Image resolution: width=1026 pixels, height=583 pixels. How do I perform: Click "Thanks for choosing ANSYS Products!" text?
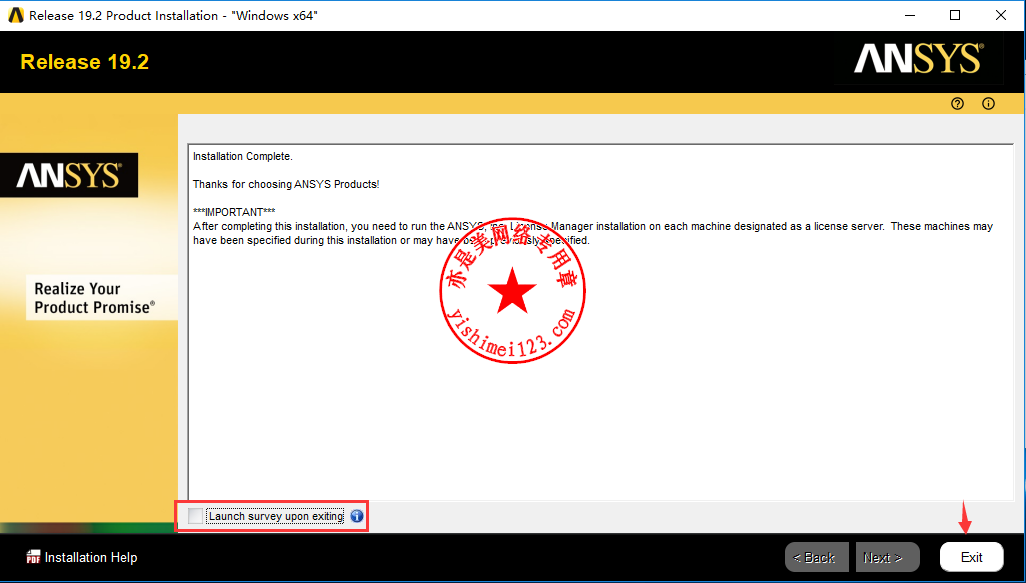pos(286,185)
